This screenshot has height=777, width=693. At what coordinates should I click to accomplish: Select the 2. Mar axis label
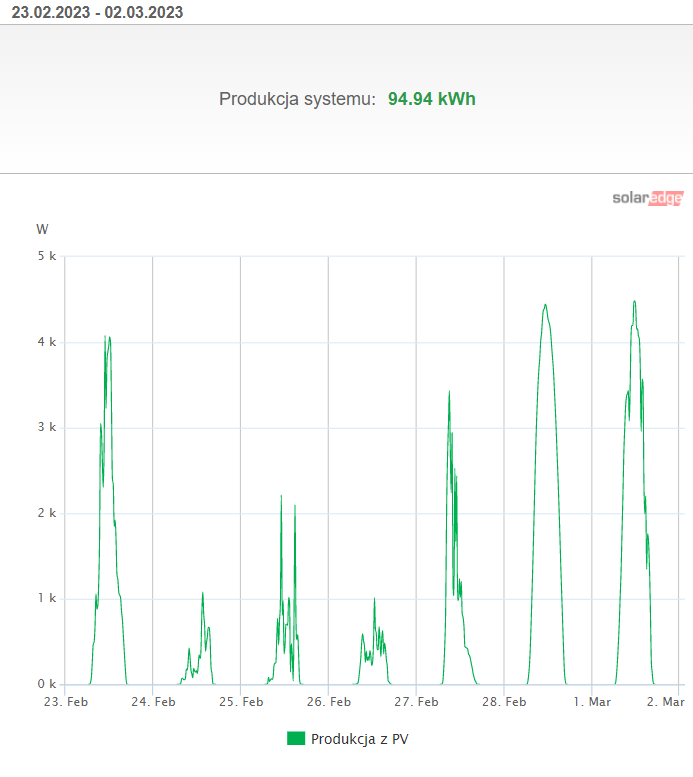point(666,702)
